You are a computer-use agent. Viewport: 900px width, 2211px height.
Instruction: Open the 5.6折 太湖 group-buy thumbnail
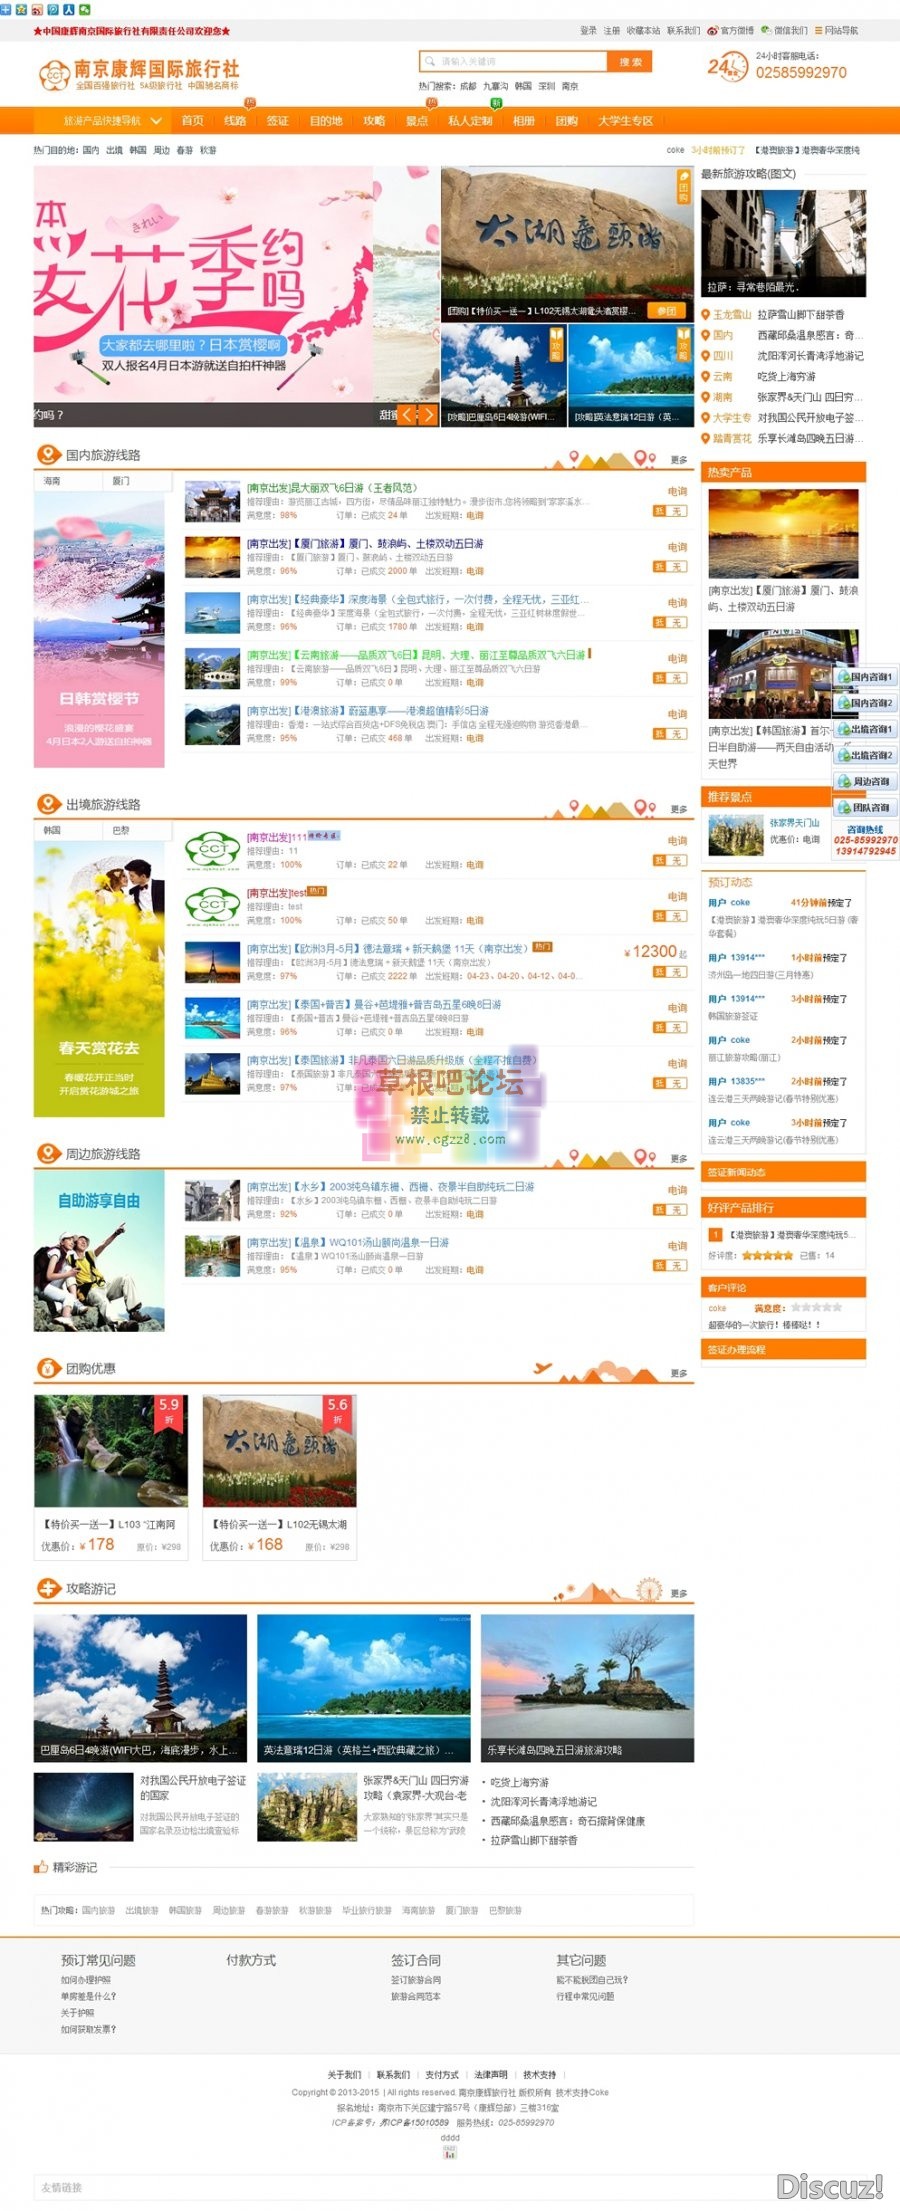point(280,1451)
